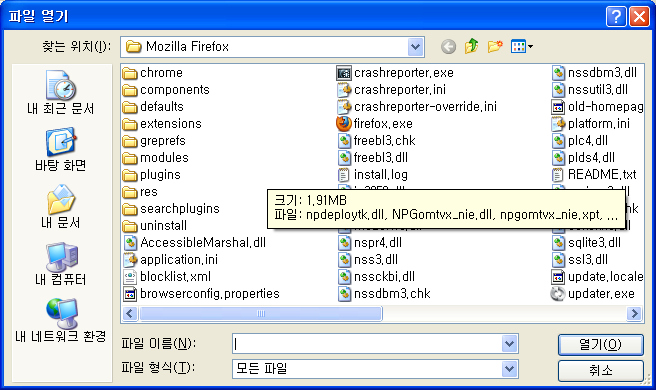Select plds4.dll file
Viewport: 656px width, 390px height.
583,158
